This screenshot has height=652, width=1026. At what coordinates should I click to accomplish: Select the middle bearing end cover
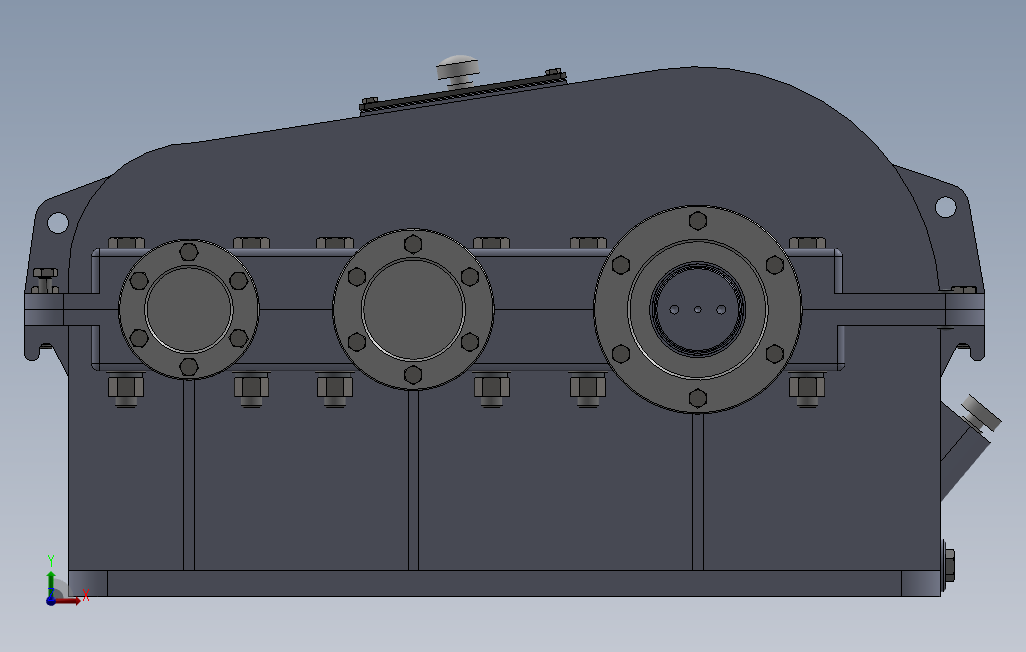click(413, 309)
